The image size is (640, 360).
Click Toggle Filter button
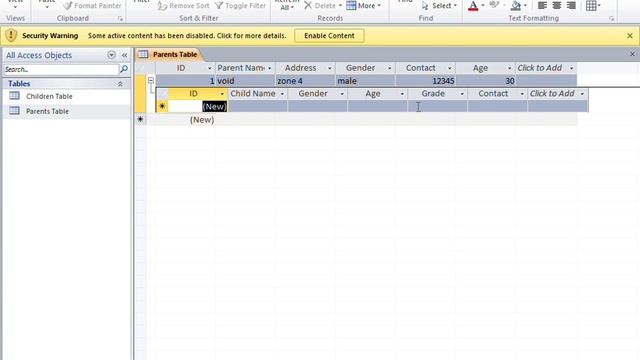tap(240, 5)
